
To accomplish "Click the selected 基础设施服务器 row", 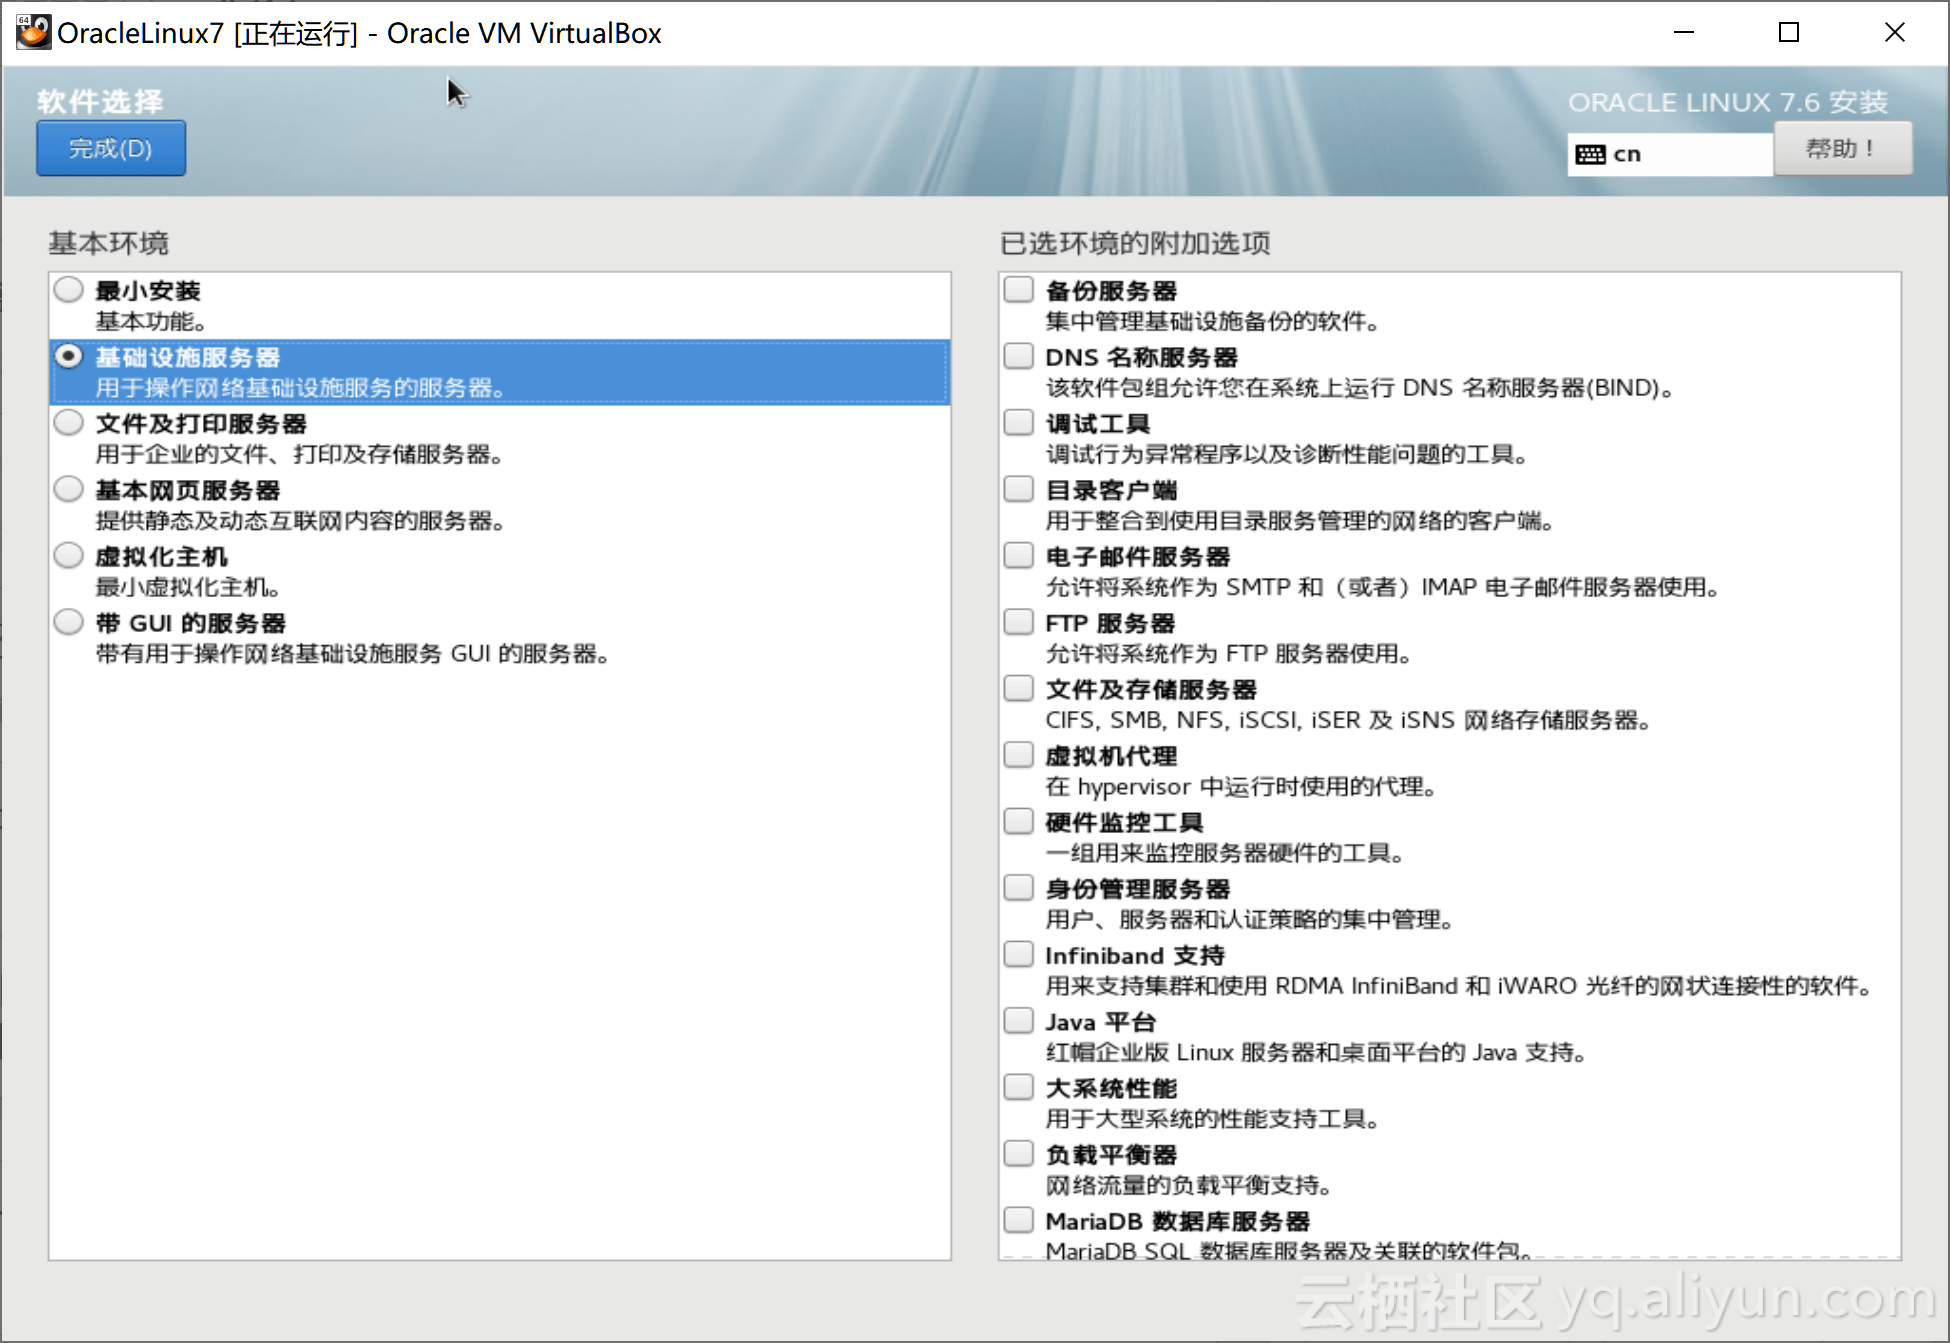I will [x=500, y=372].
